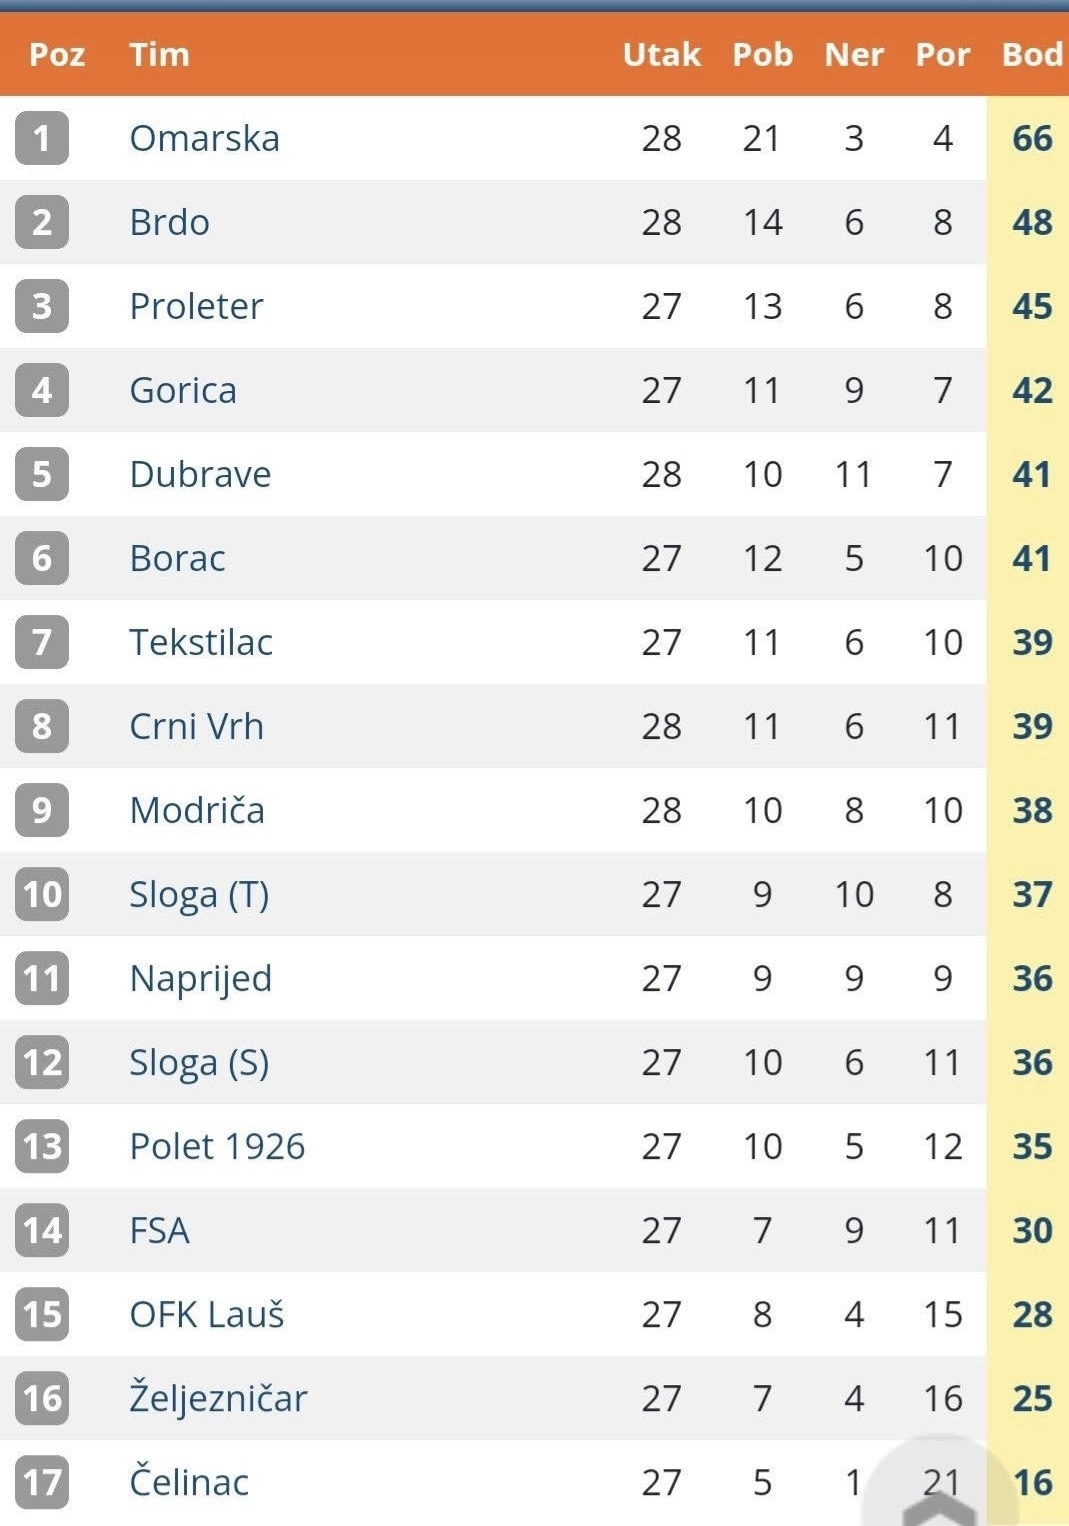This screenshot has height=1526, width=1069.
Task: Select the OFK Lauš team link
Action: point(207,1314)
